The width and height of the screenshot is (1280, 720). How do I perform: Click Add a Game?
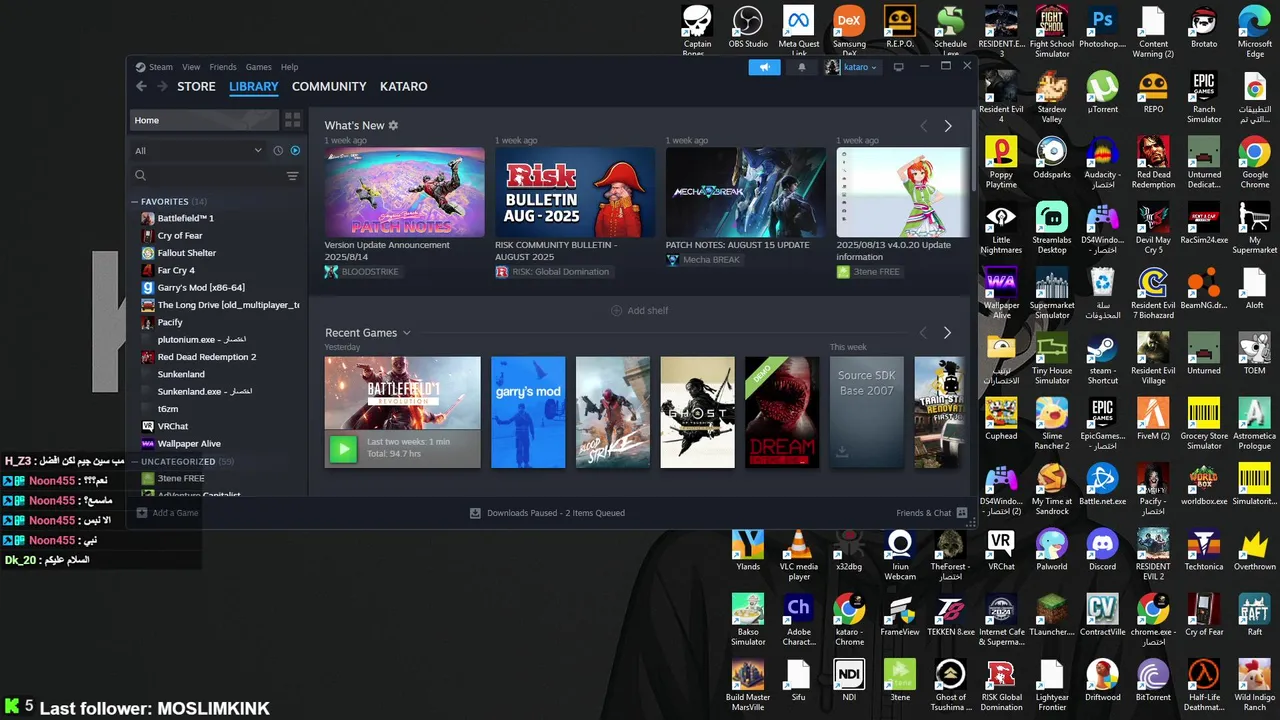[168, 513]
